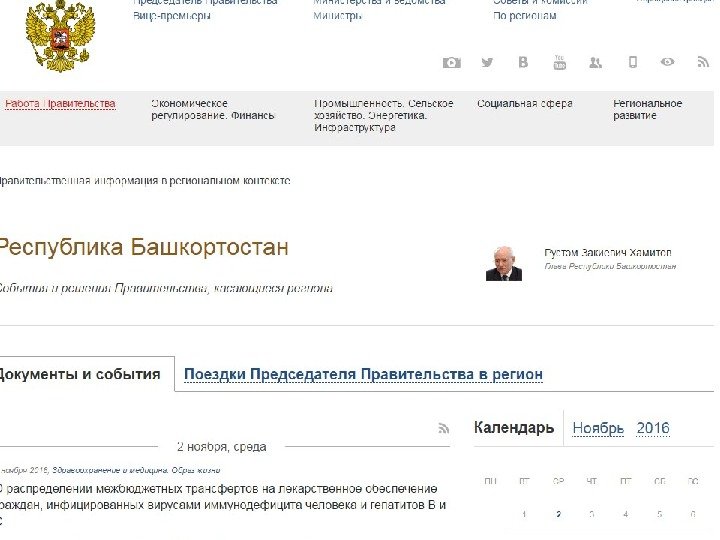
Task: Click the mobile phone version icon
Action: click(633, 62)
